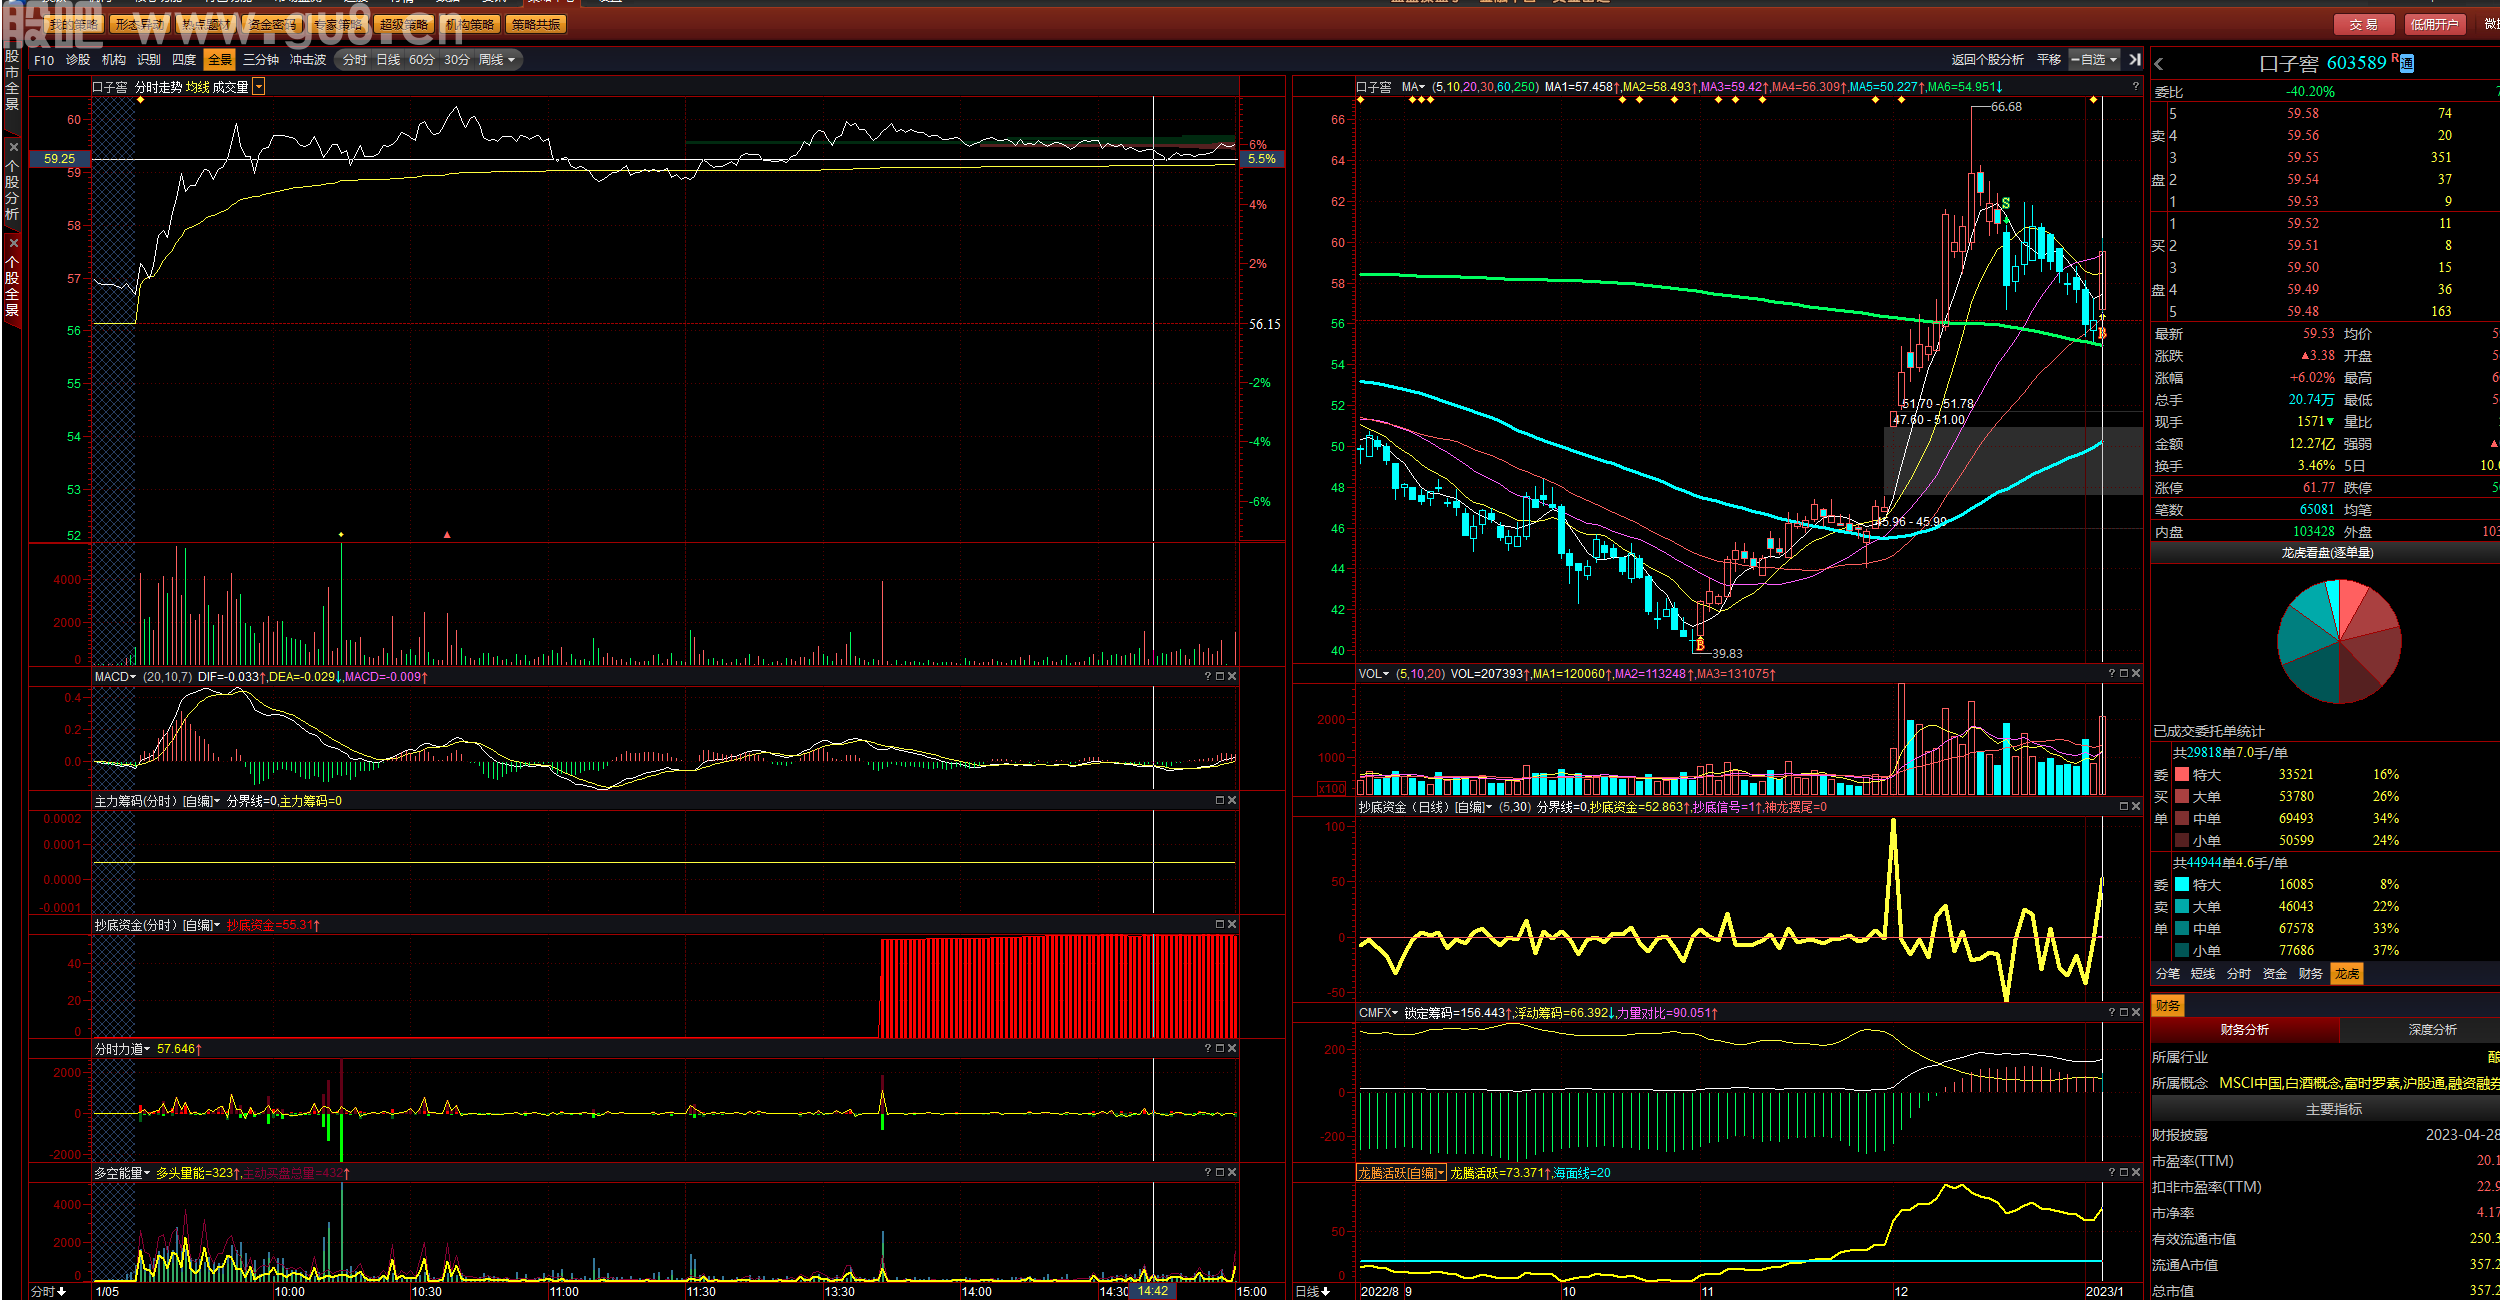The image size is (2500, 1300).
Task: Maximize the 主力筹码(分时) panel
Action: pos(1220,801)
